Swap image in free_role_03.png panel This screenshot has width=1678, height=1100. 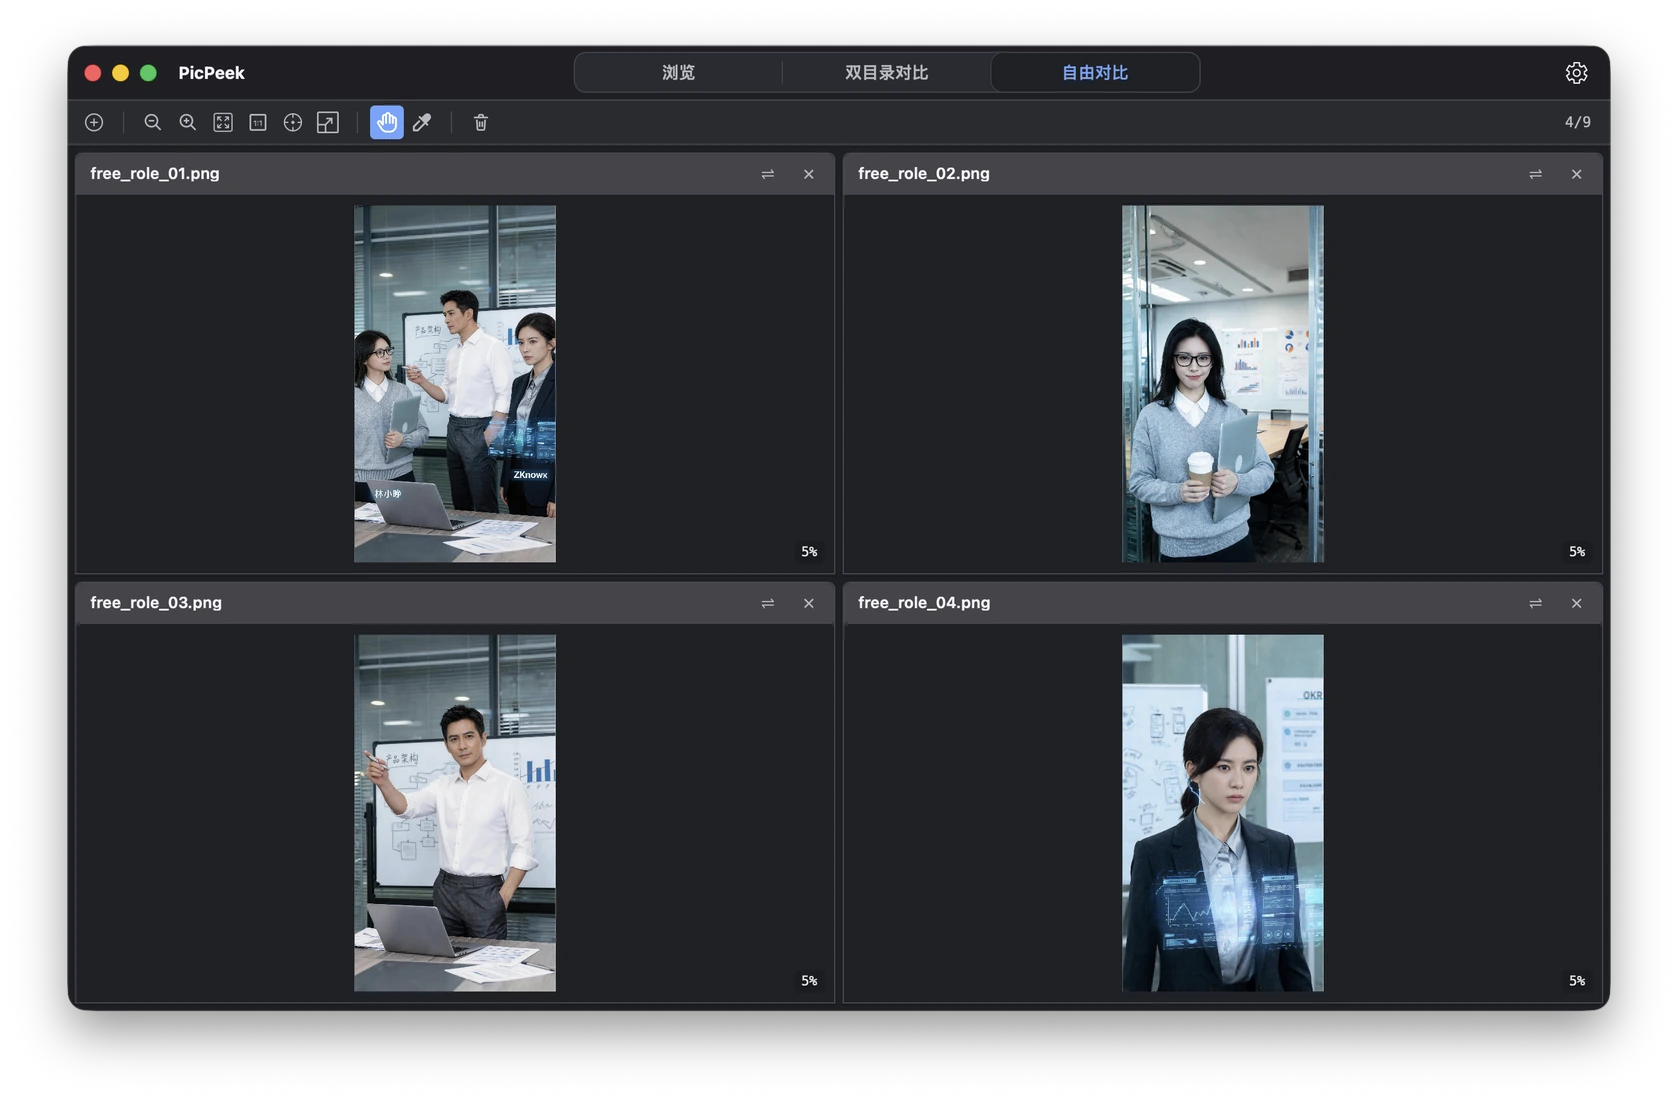pyautogui.click(x=768, y=603)
